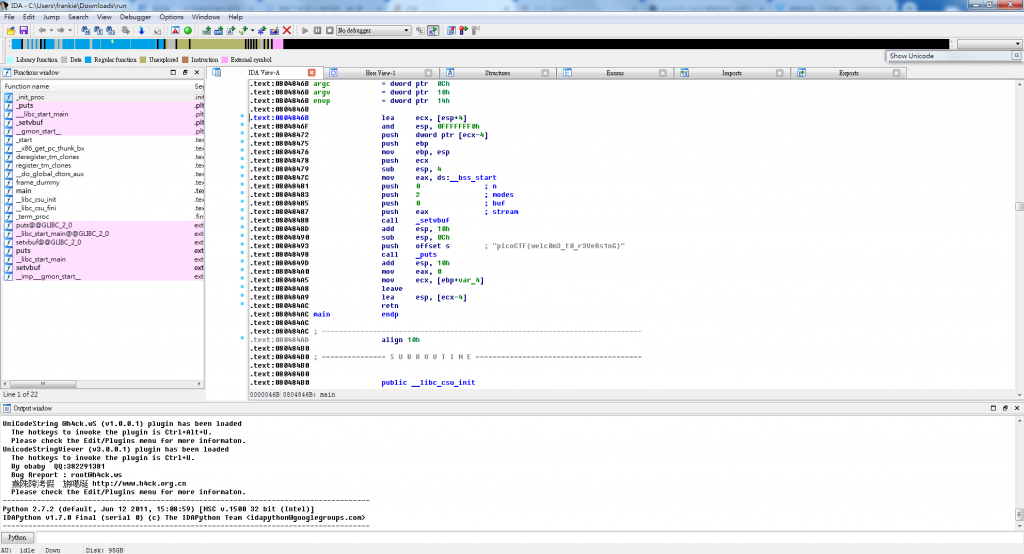The image size is (1024, 554).
Task: Switch to the Enums tab
Action: coord(615,73)
